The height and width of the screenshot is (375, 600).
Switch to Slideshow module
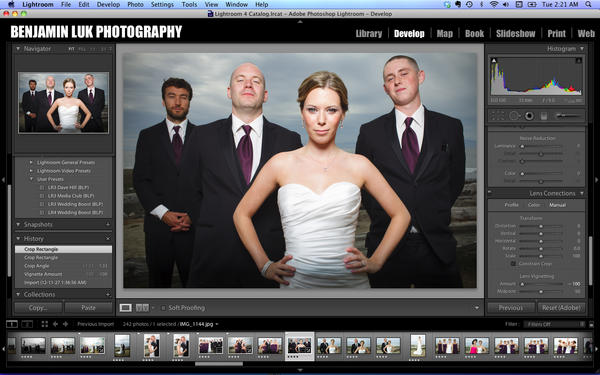pos(515,34)
